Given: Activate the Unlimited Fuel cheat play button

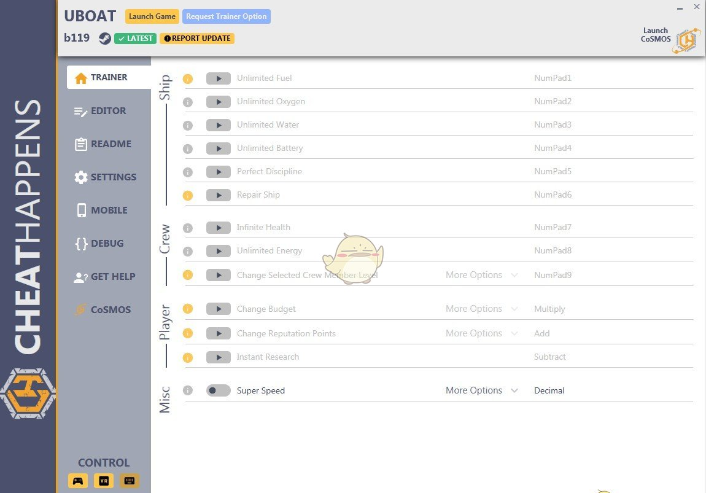Looking at the screenshot, I should pyautogui.click(x=218, y=78).
